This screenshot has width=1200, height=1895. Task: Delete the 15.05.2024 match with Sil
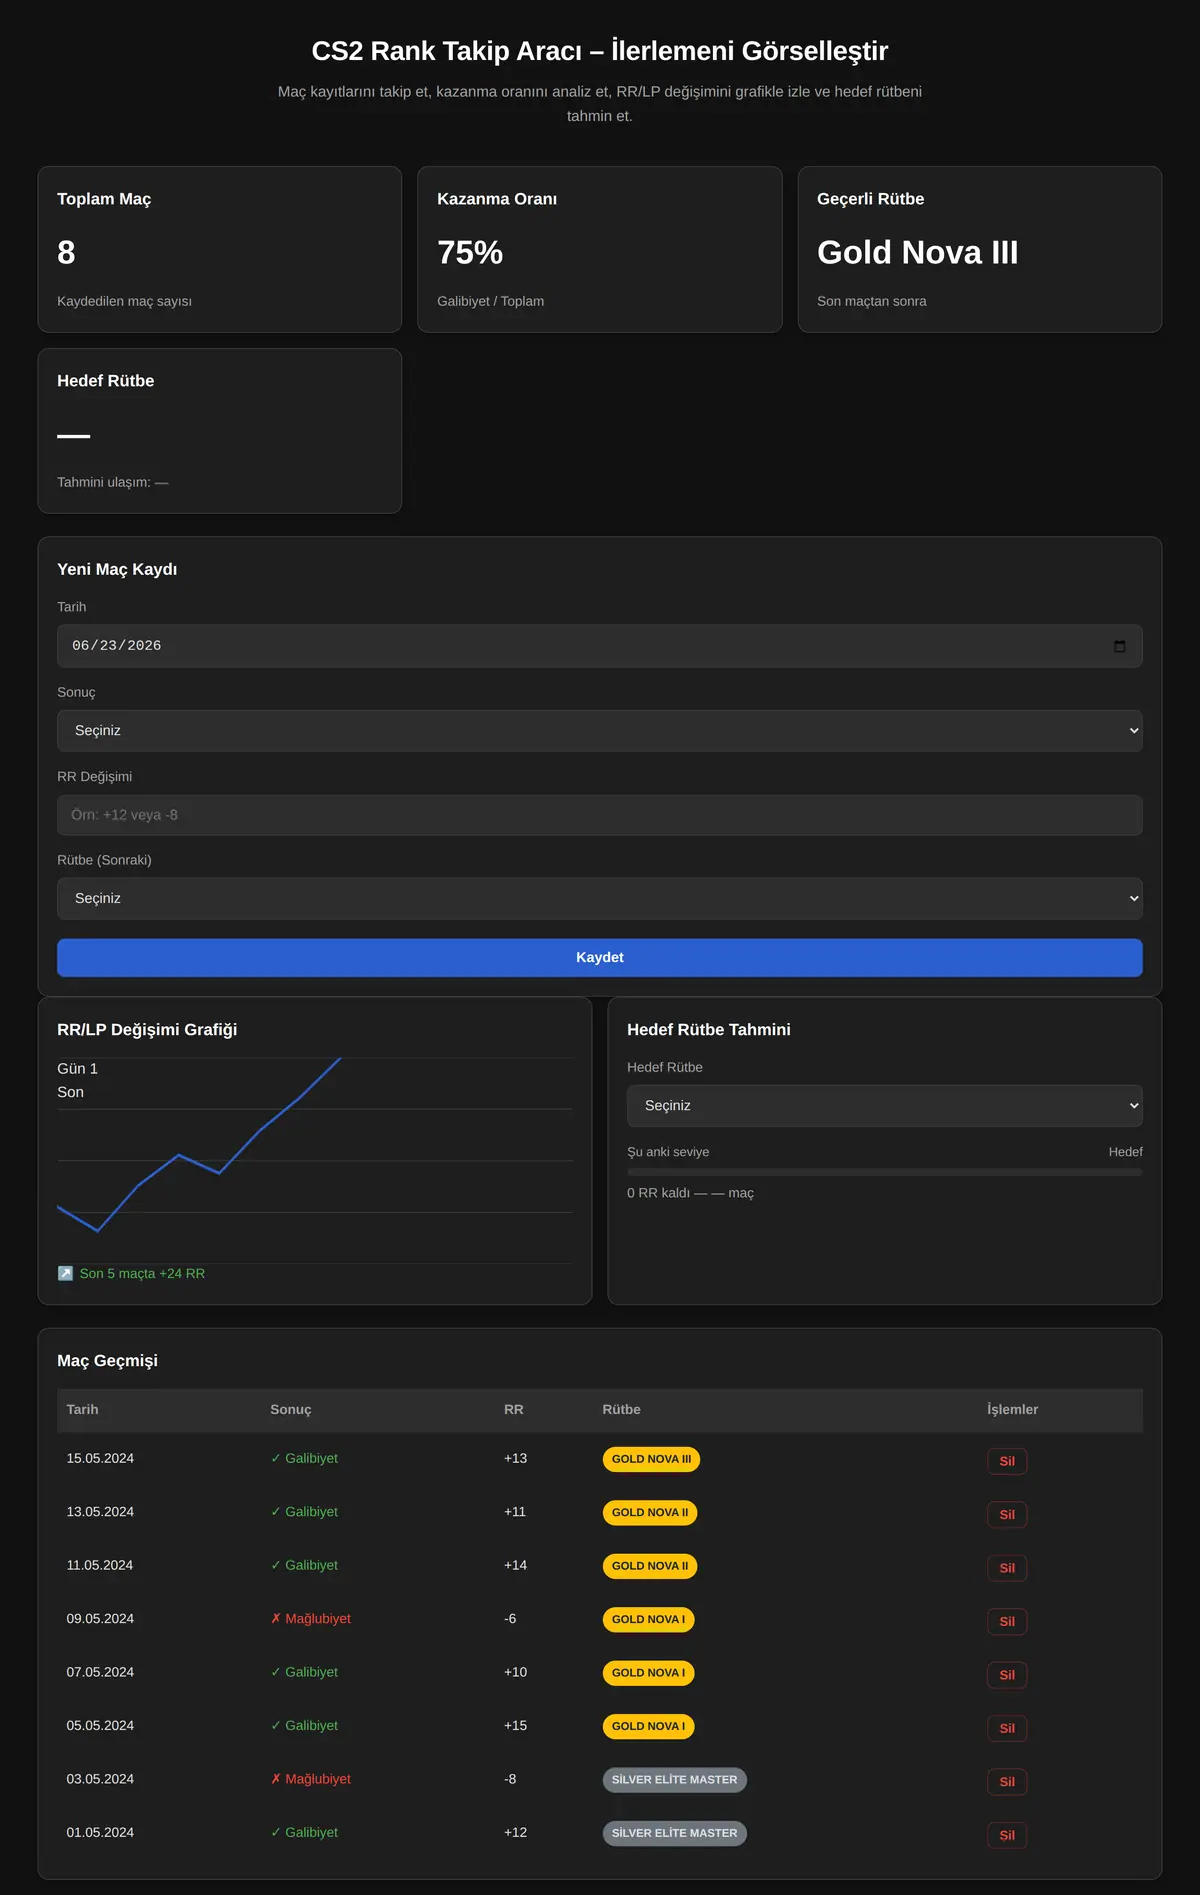point(1007,1461)
